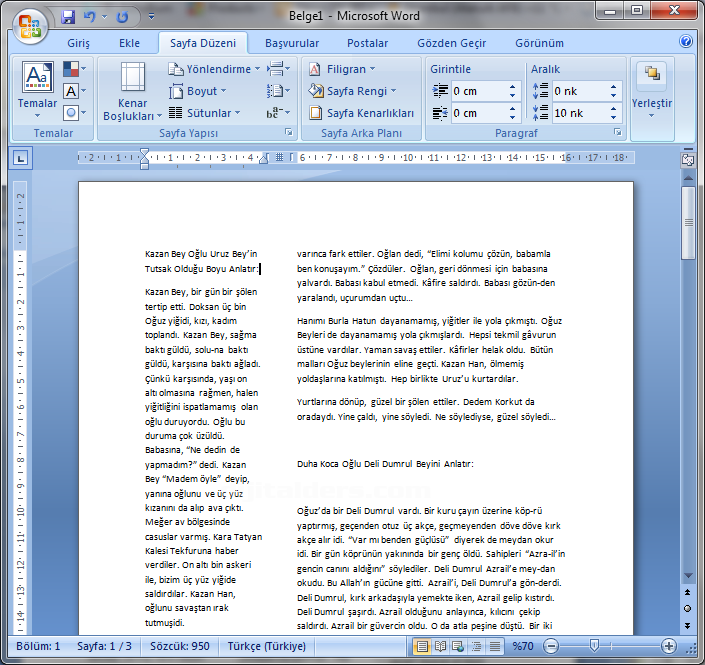Increase left indent with up arrow
705x665 pixels.
coord(513,87)
